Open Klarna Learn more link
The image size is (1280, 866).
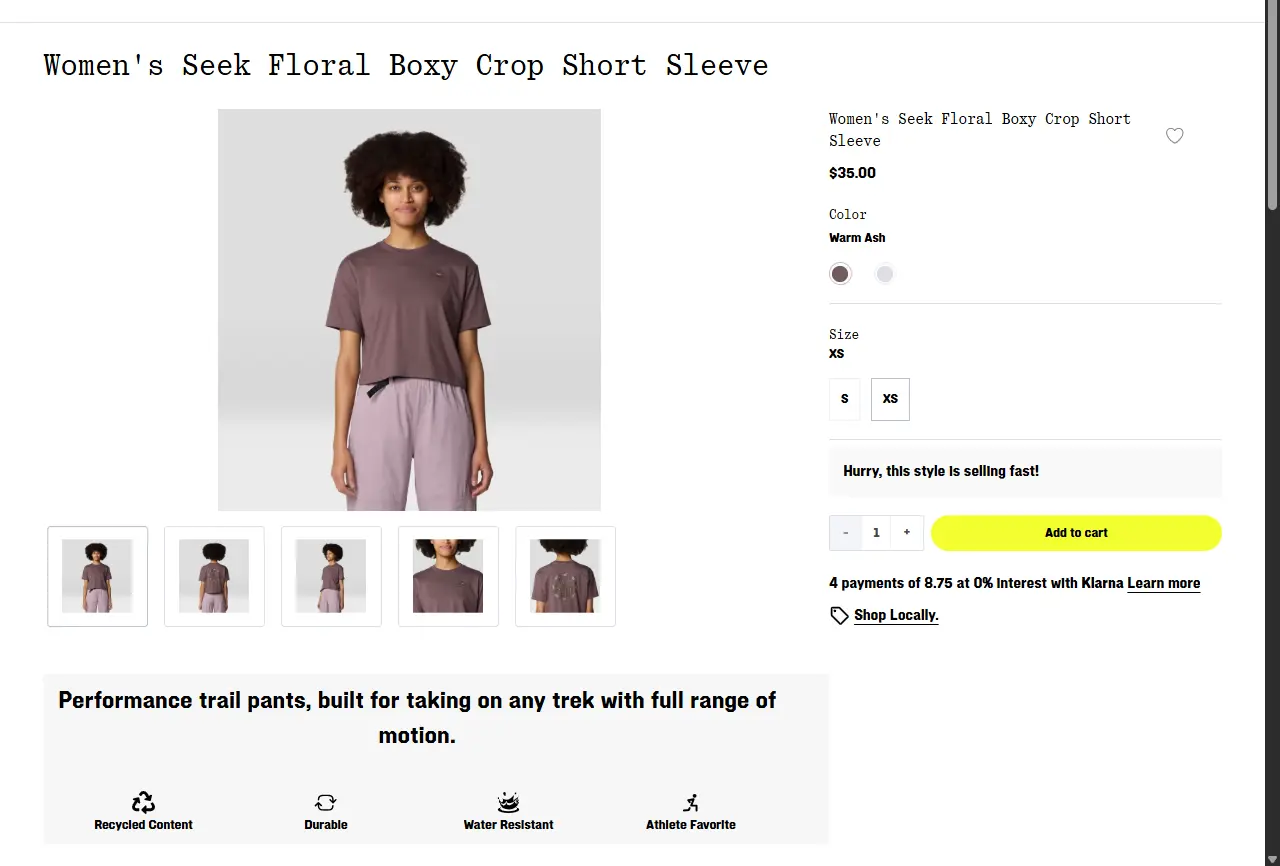(1164, 583)
